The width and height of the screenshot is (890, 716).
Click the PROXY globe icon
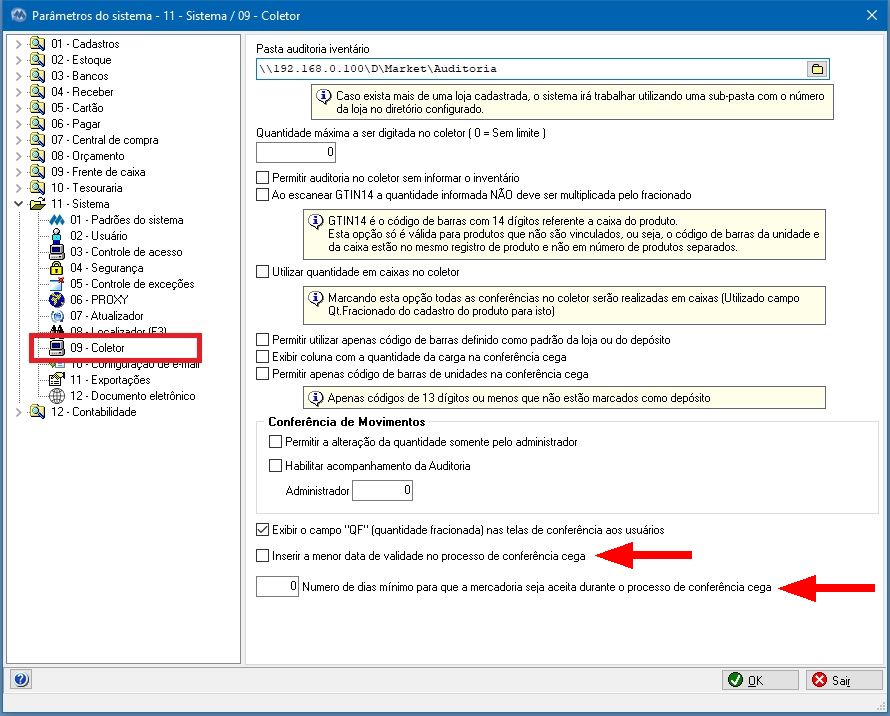57,299
